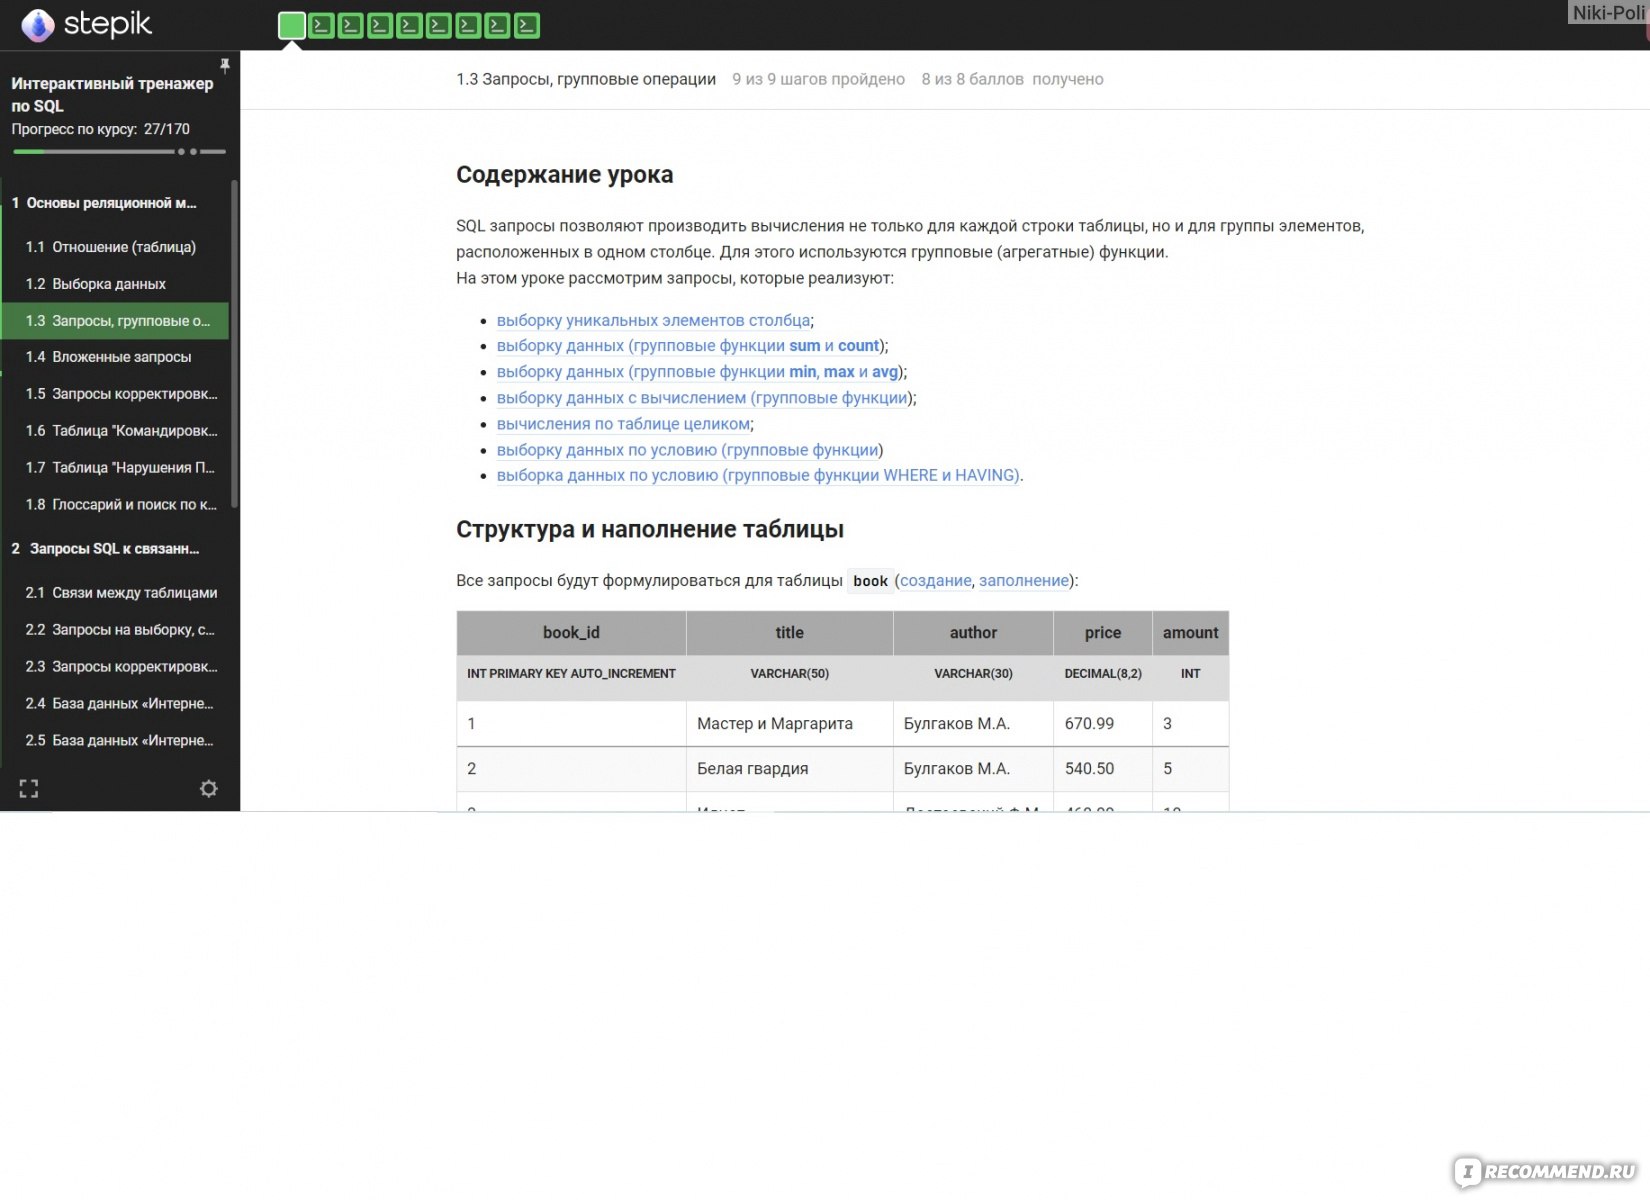Follow link вычисления по таблице целиком
Viewport: 1650px width, 1200px height.
624,424
